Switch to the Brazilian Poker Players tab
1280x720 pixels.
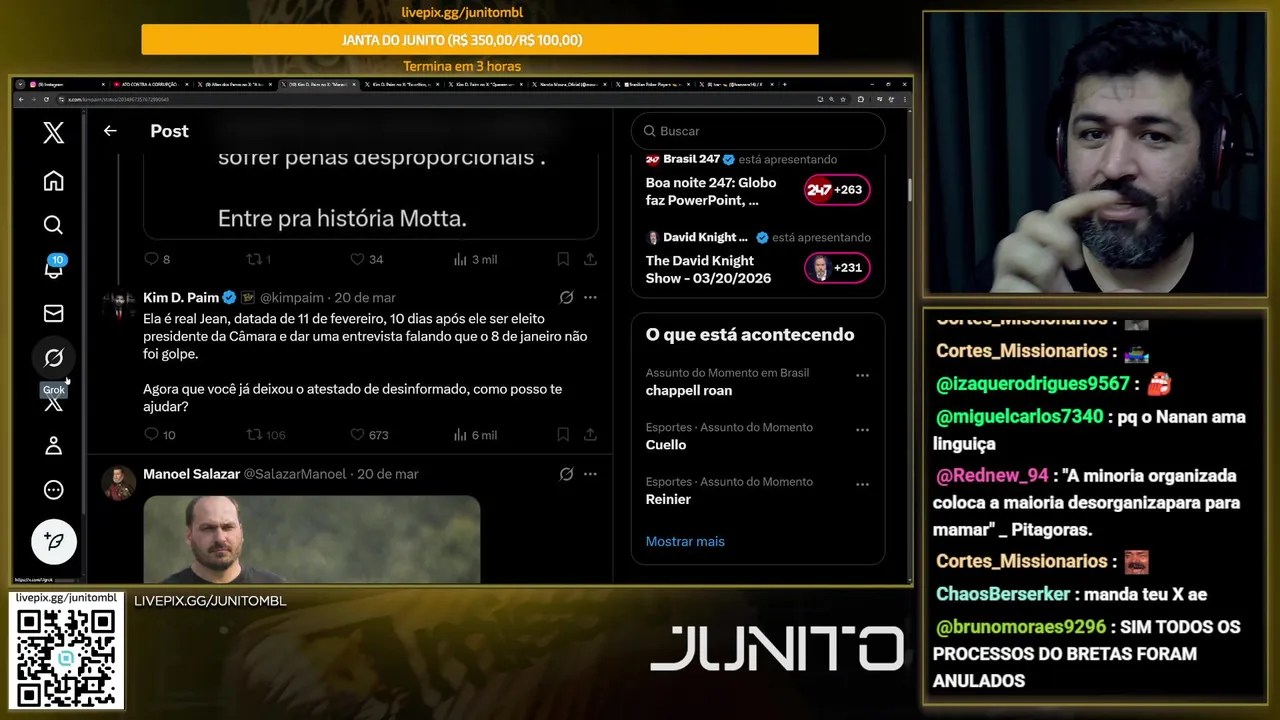tap(655, 84)
